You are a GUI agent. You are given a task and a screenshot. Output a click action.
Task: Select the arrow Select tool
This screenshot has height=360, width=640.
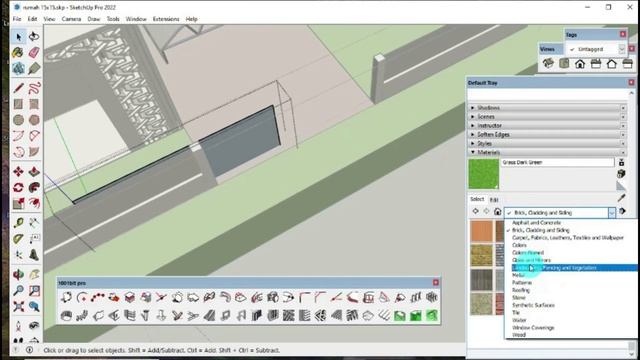pos(18,37)
